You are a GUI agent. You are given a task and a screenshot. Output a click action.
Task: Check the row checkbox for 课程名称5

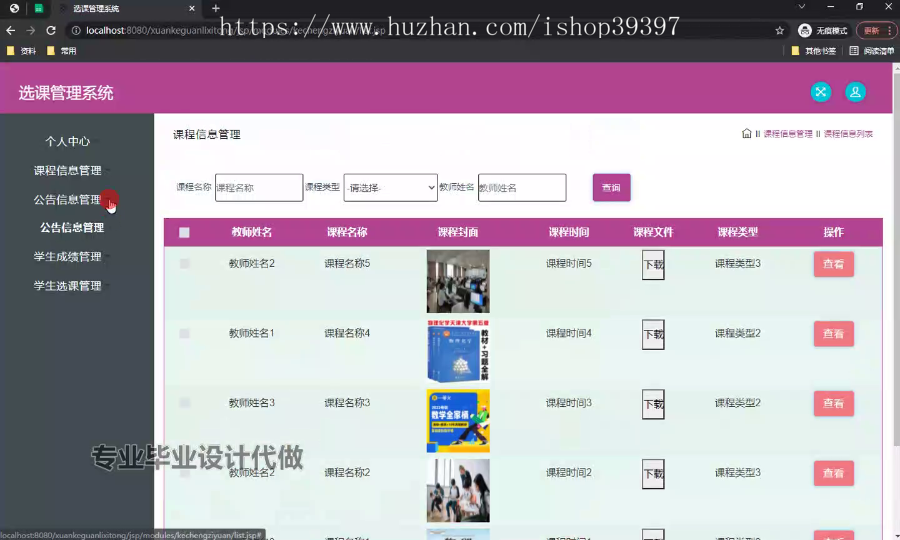point(184,263)
